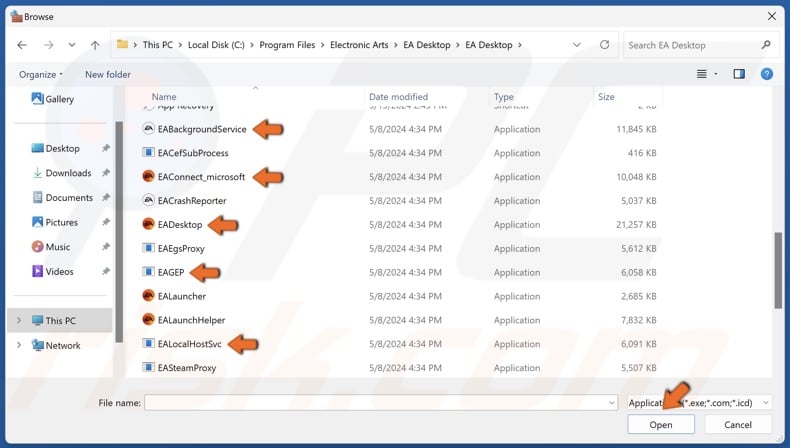Viewport: 790px width, 448px height.
Task: Open the Help icon
Action: tap(766, 74)
